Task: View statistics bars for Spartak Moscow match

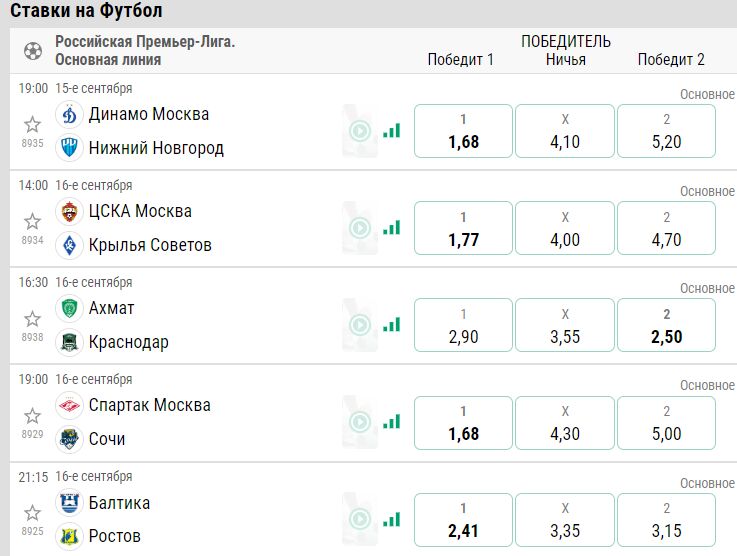Action: [x=391, y=422]
